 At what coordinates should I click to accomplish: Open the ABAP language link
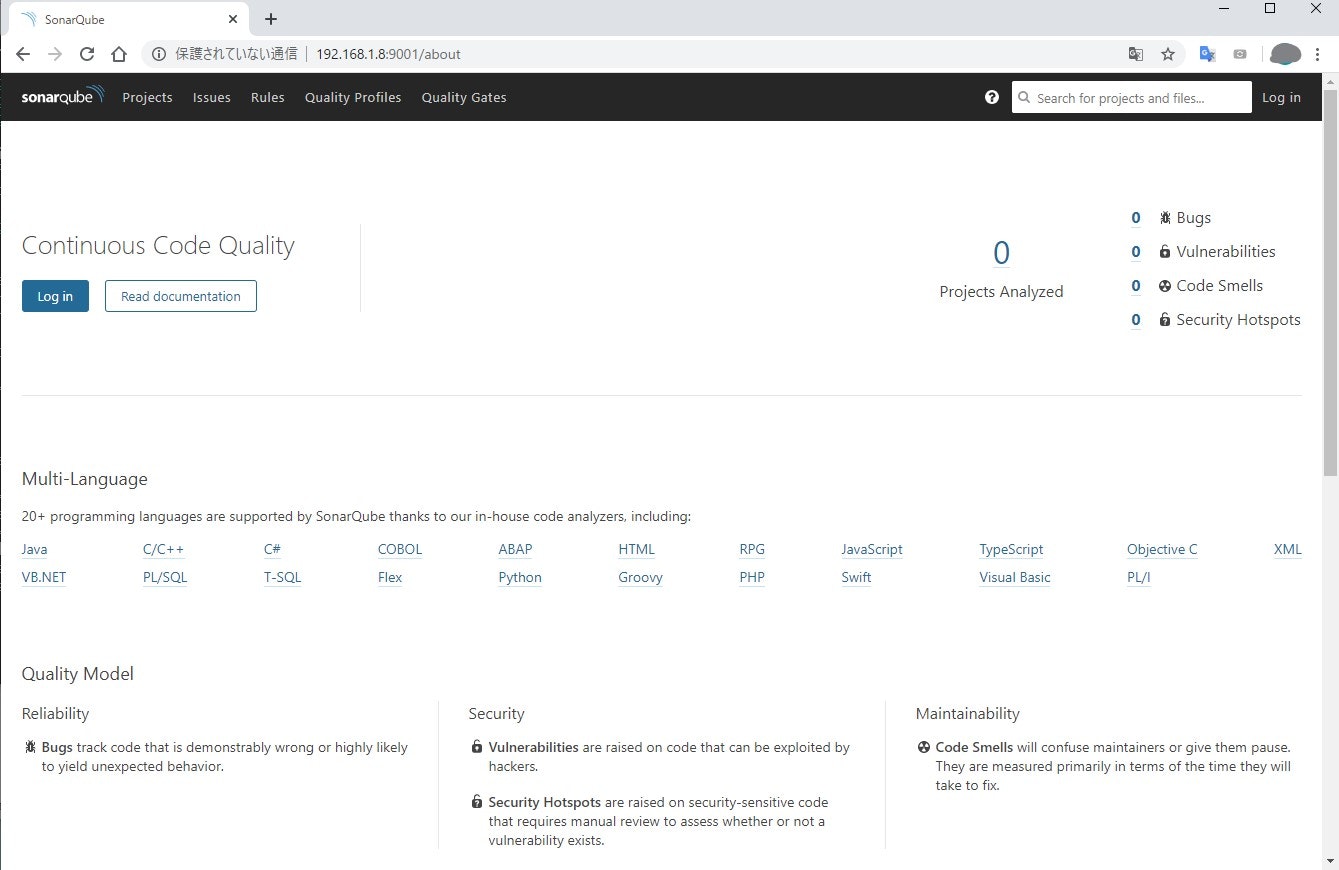[x=515, y=549]
